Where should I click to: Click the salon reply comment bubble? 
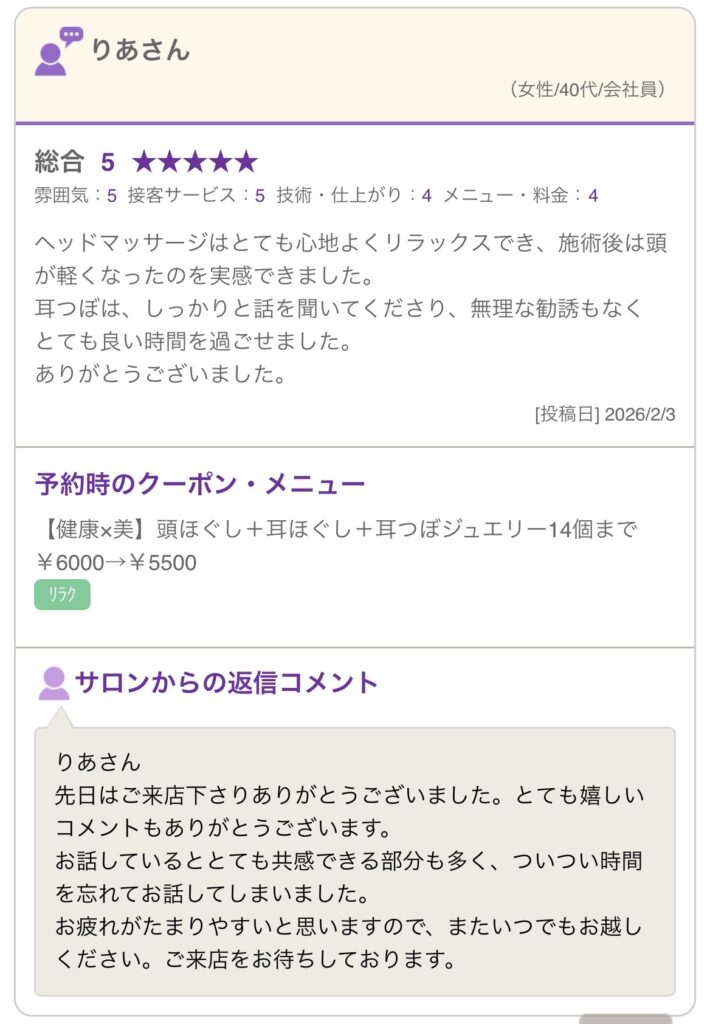[x=354, y=860]
